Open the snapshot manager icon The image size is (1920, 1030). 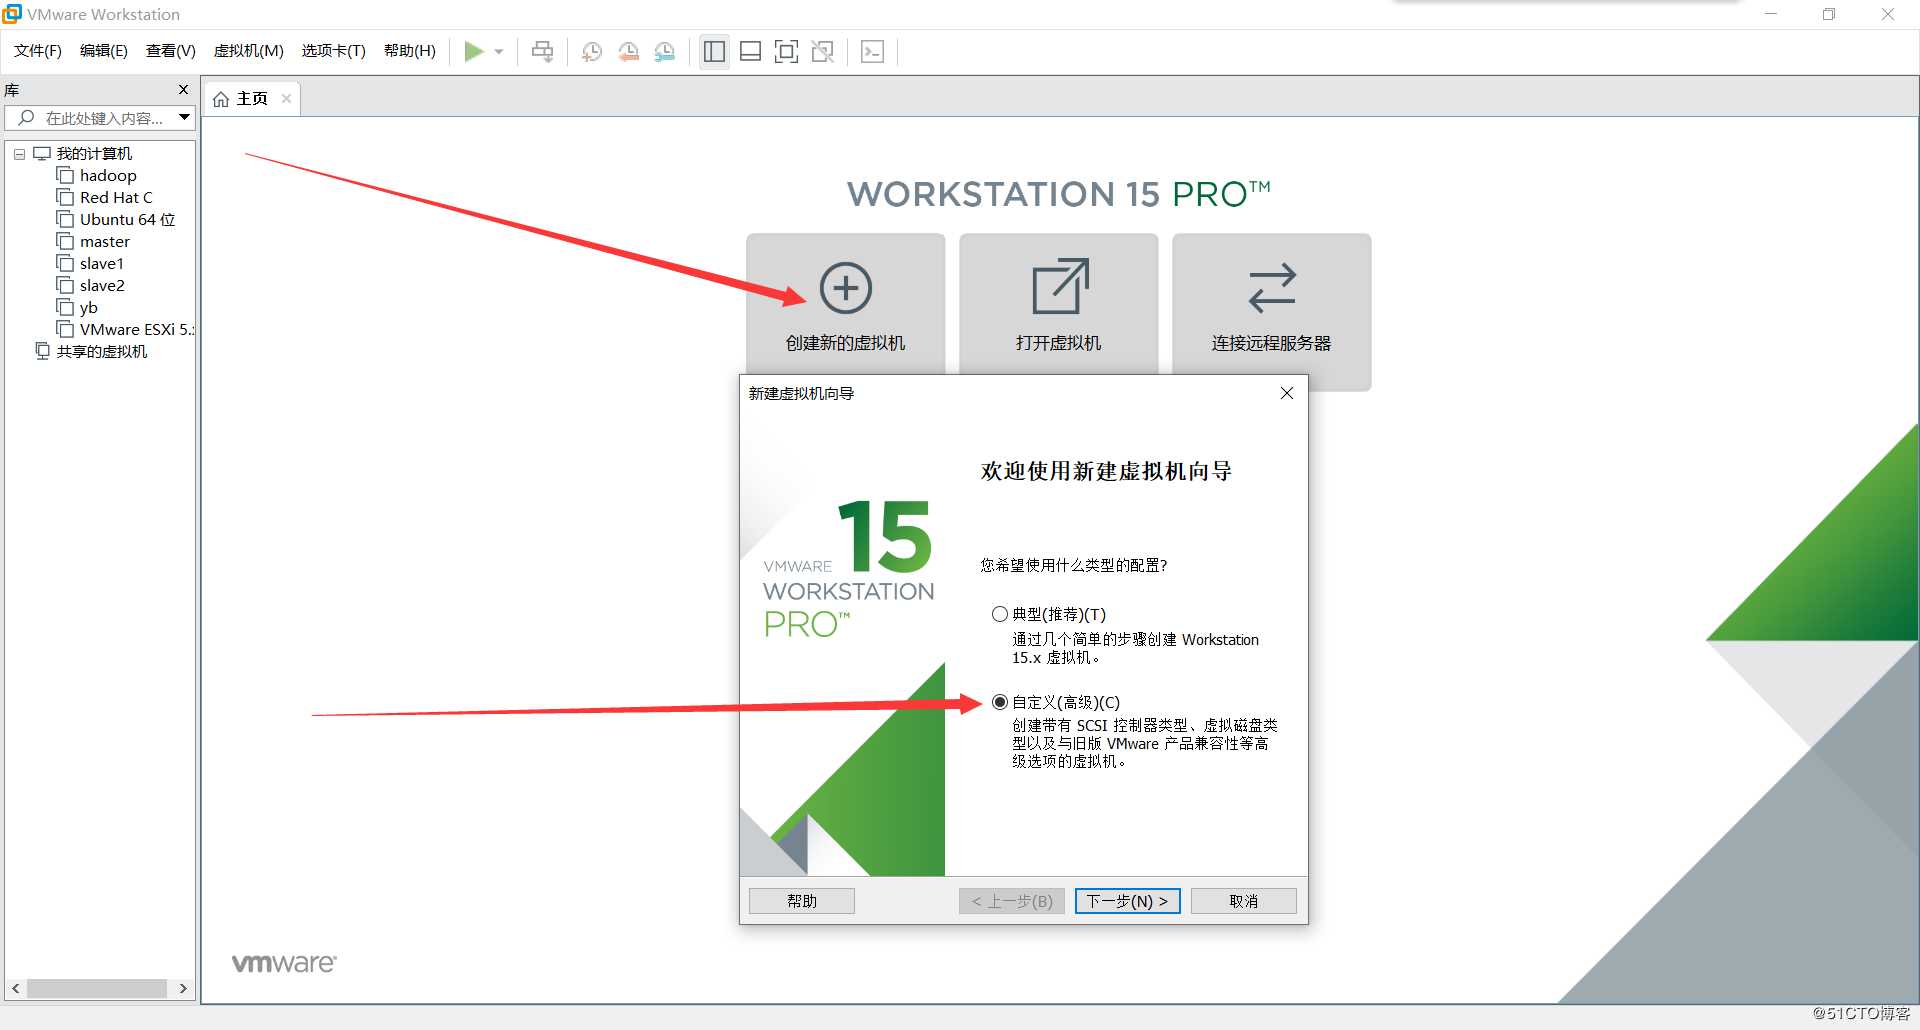click(665, 52)
